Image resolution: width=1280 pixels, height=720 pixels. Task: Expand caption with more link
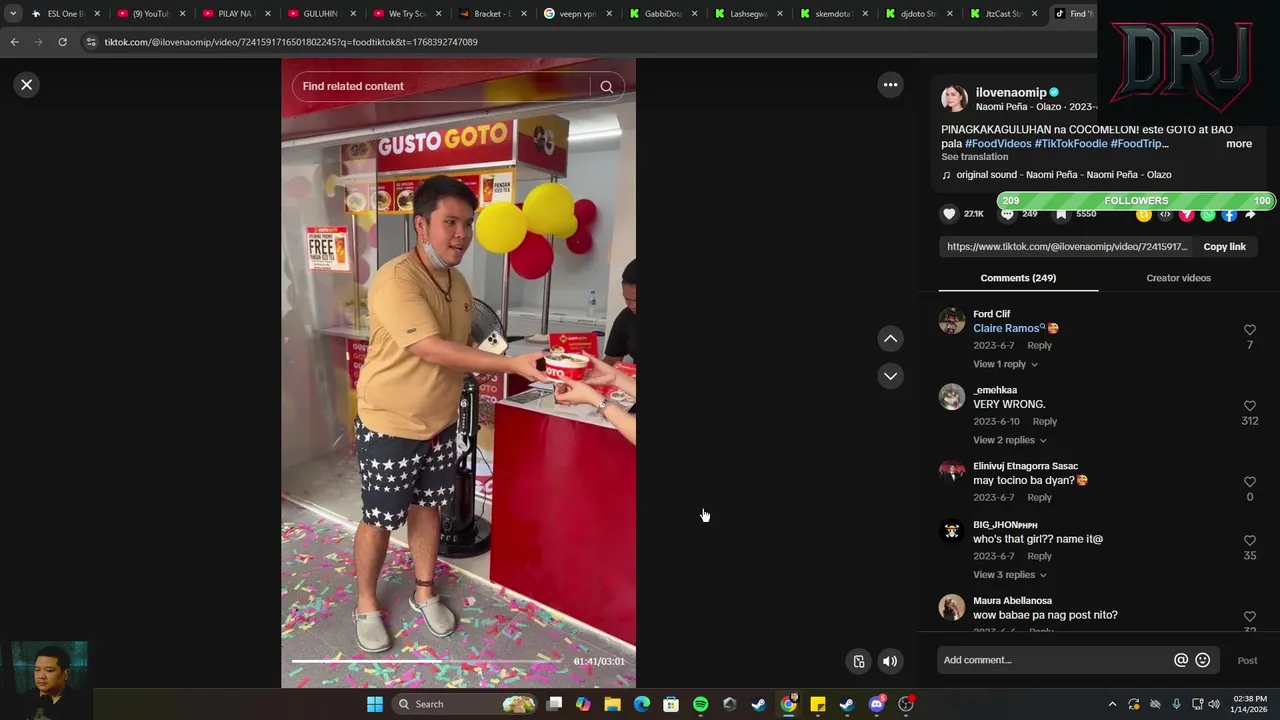click(x=1239, y=144)
